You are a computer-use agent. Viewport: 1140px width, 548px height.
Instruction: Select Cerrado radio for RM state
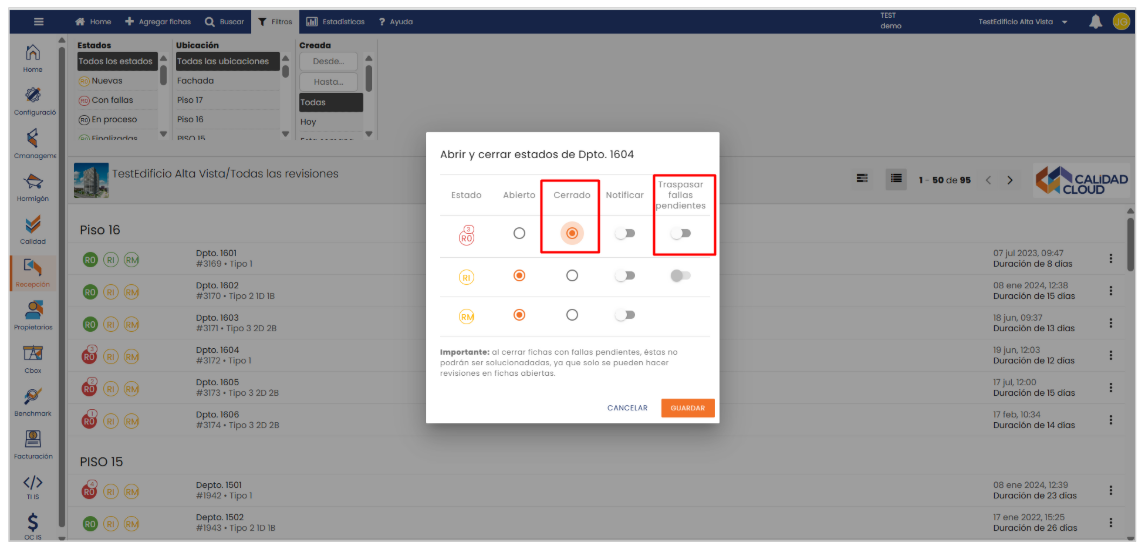pos(571,315)
